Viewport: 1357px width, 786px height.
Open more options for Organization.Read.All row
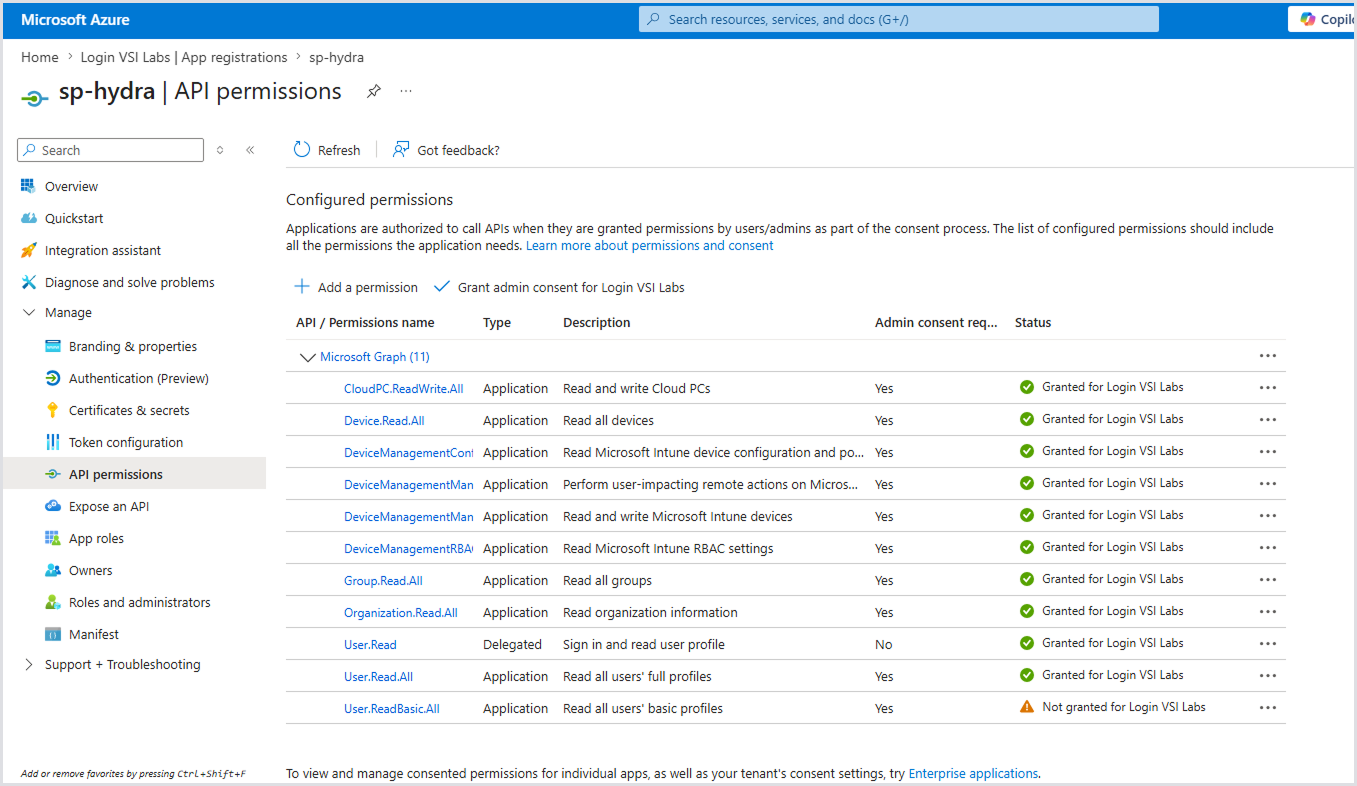(1268, 612)
